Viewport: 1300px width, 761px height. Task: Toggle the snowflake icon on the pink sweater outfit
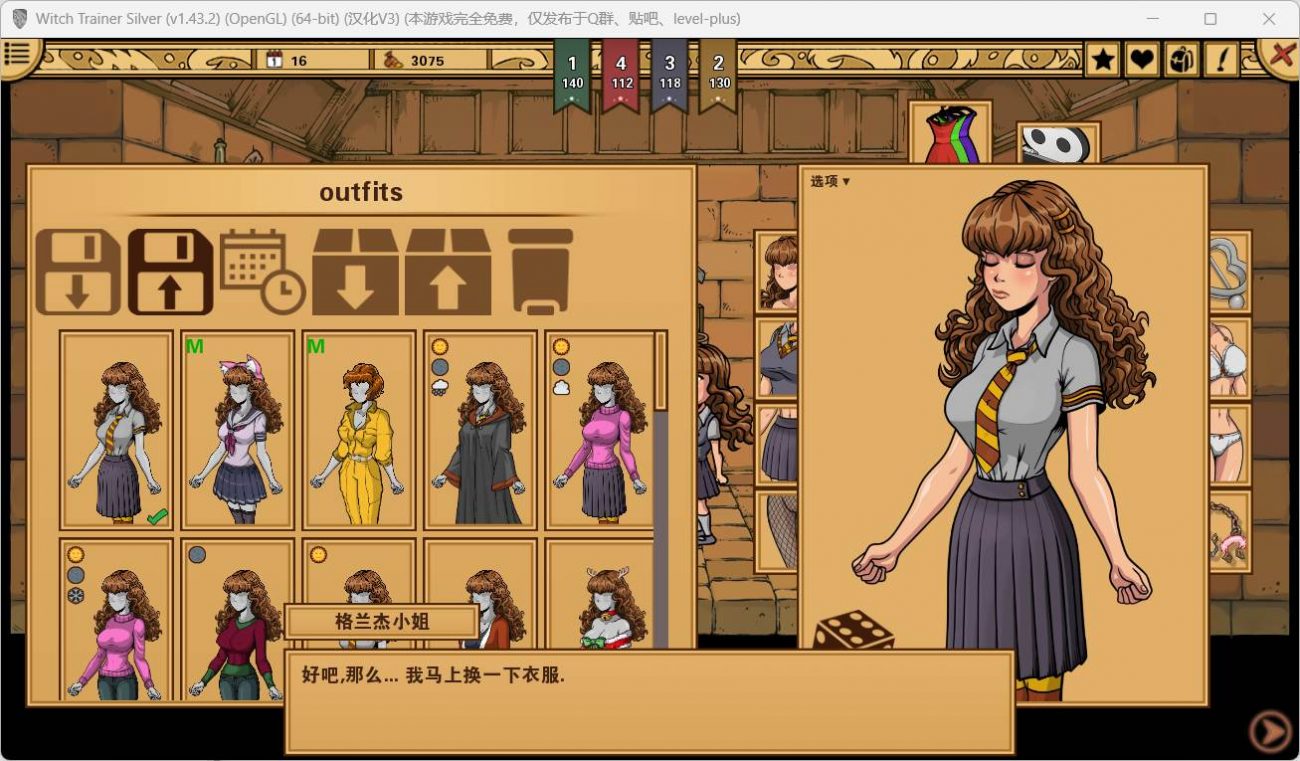(75, 595)
